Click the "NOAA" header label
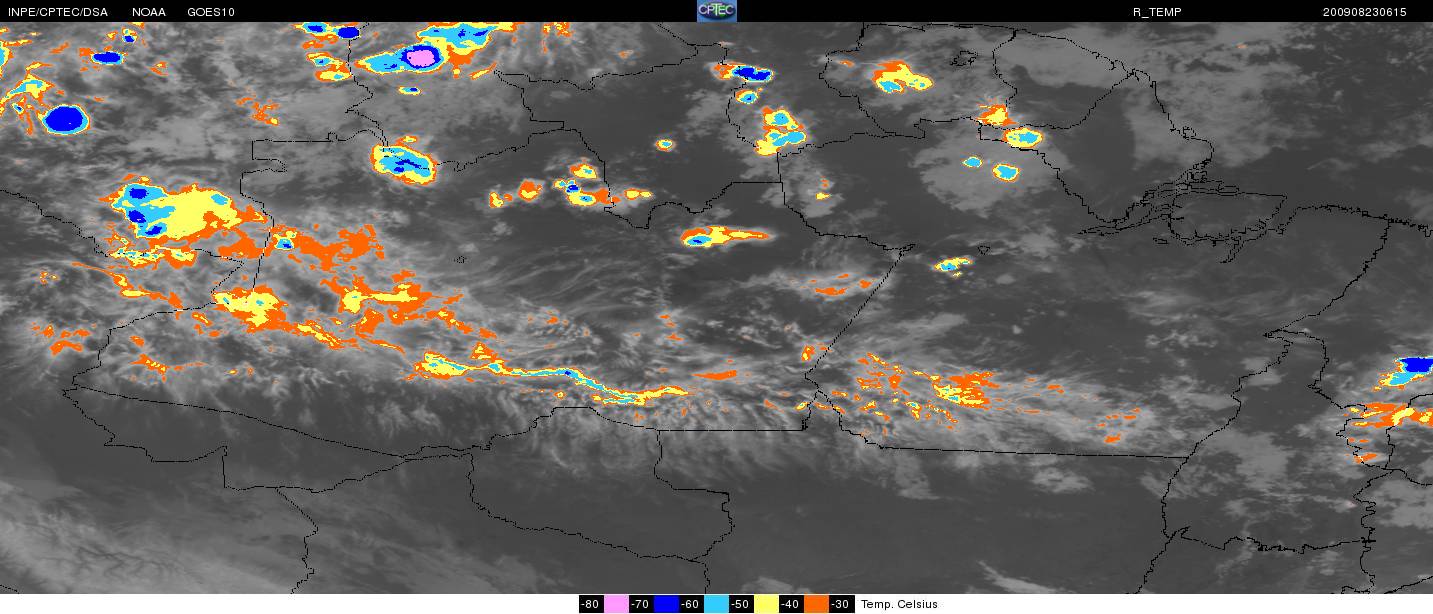 click(149, 12)
